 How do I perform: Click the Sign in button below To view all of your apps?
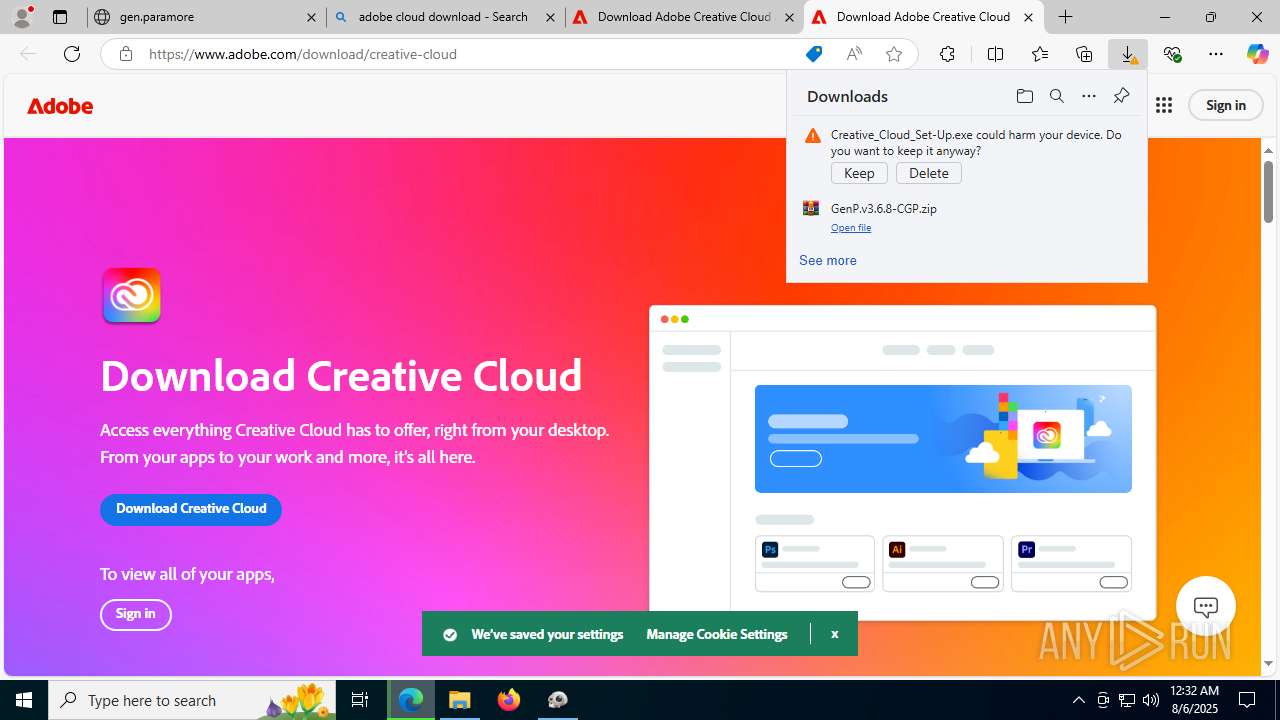(x=136, y=614)
